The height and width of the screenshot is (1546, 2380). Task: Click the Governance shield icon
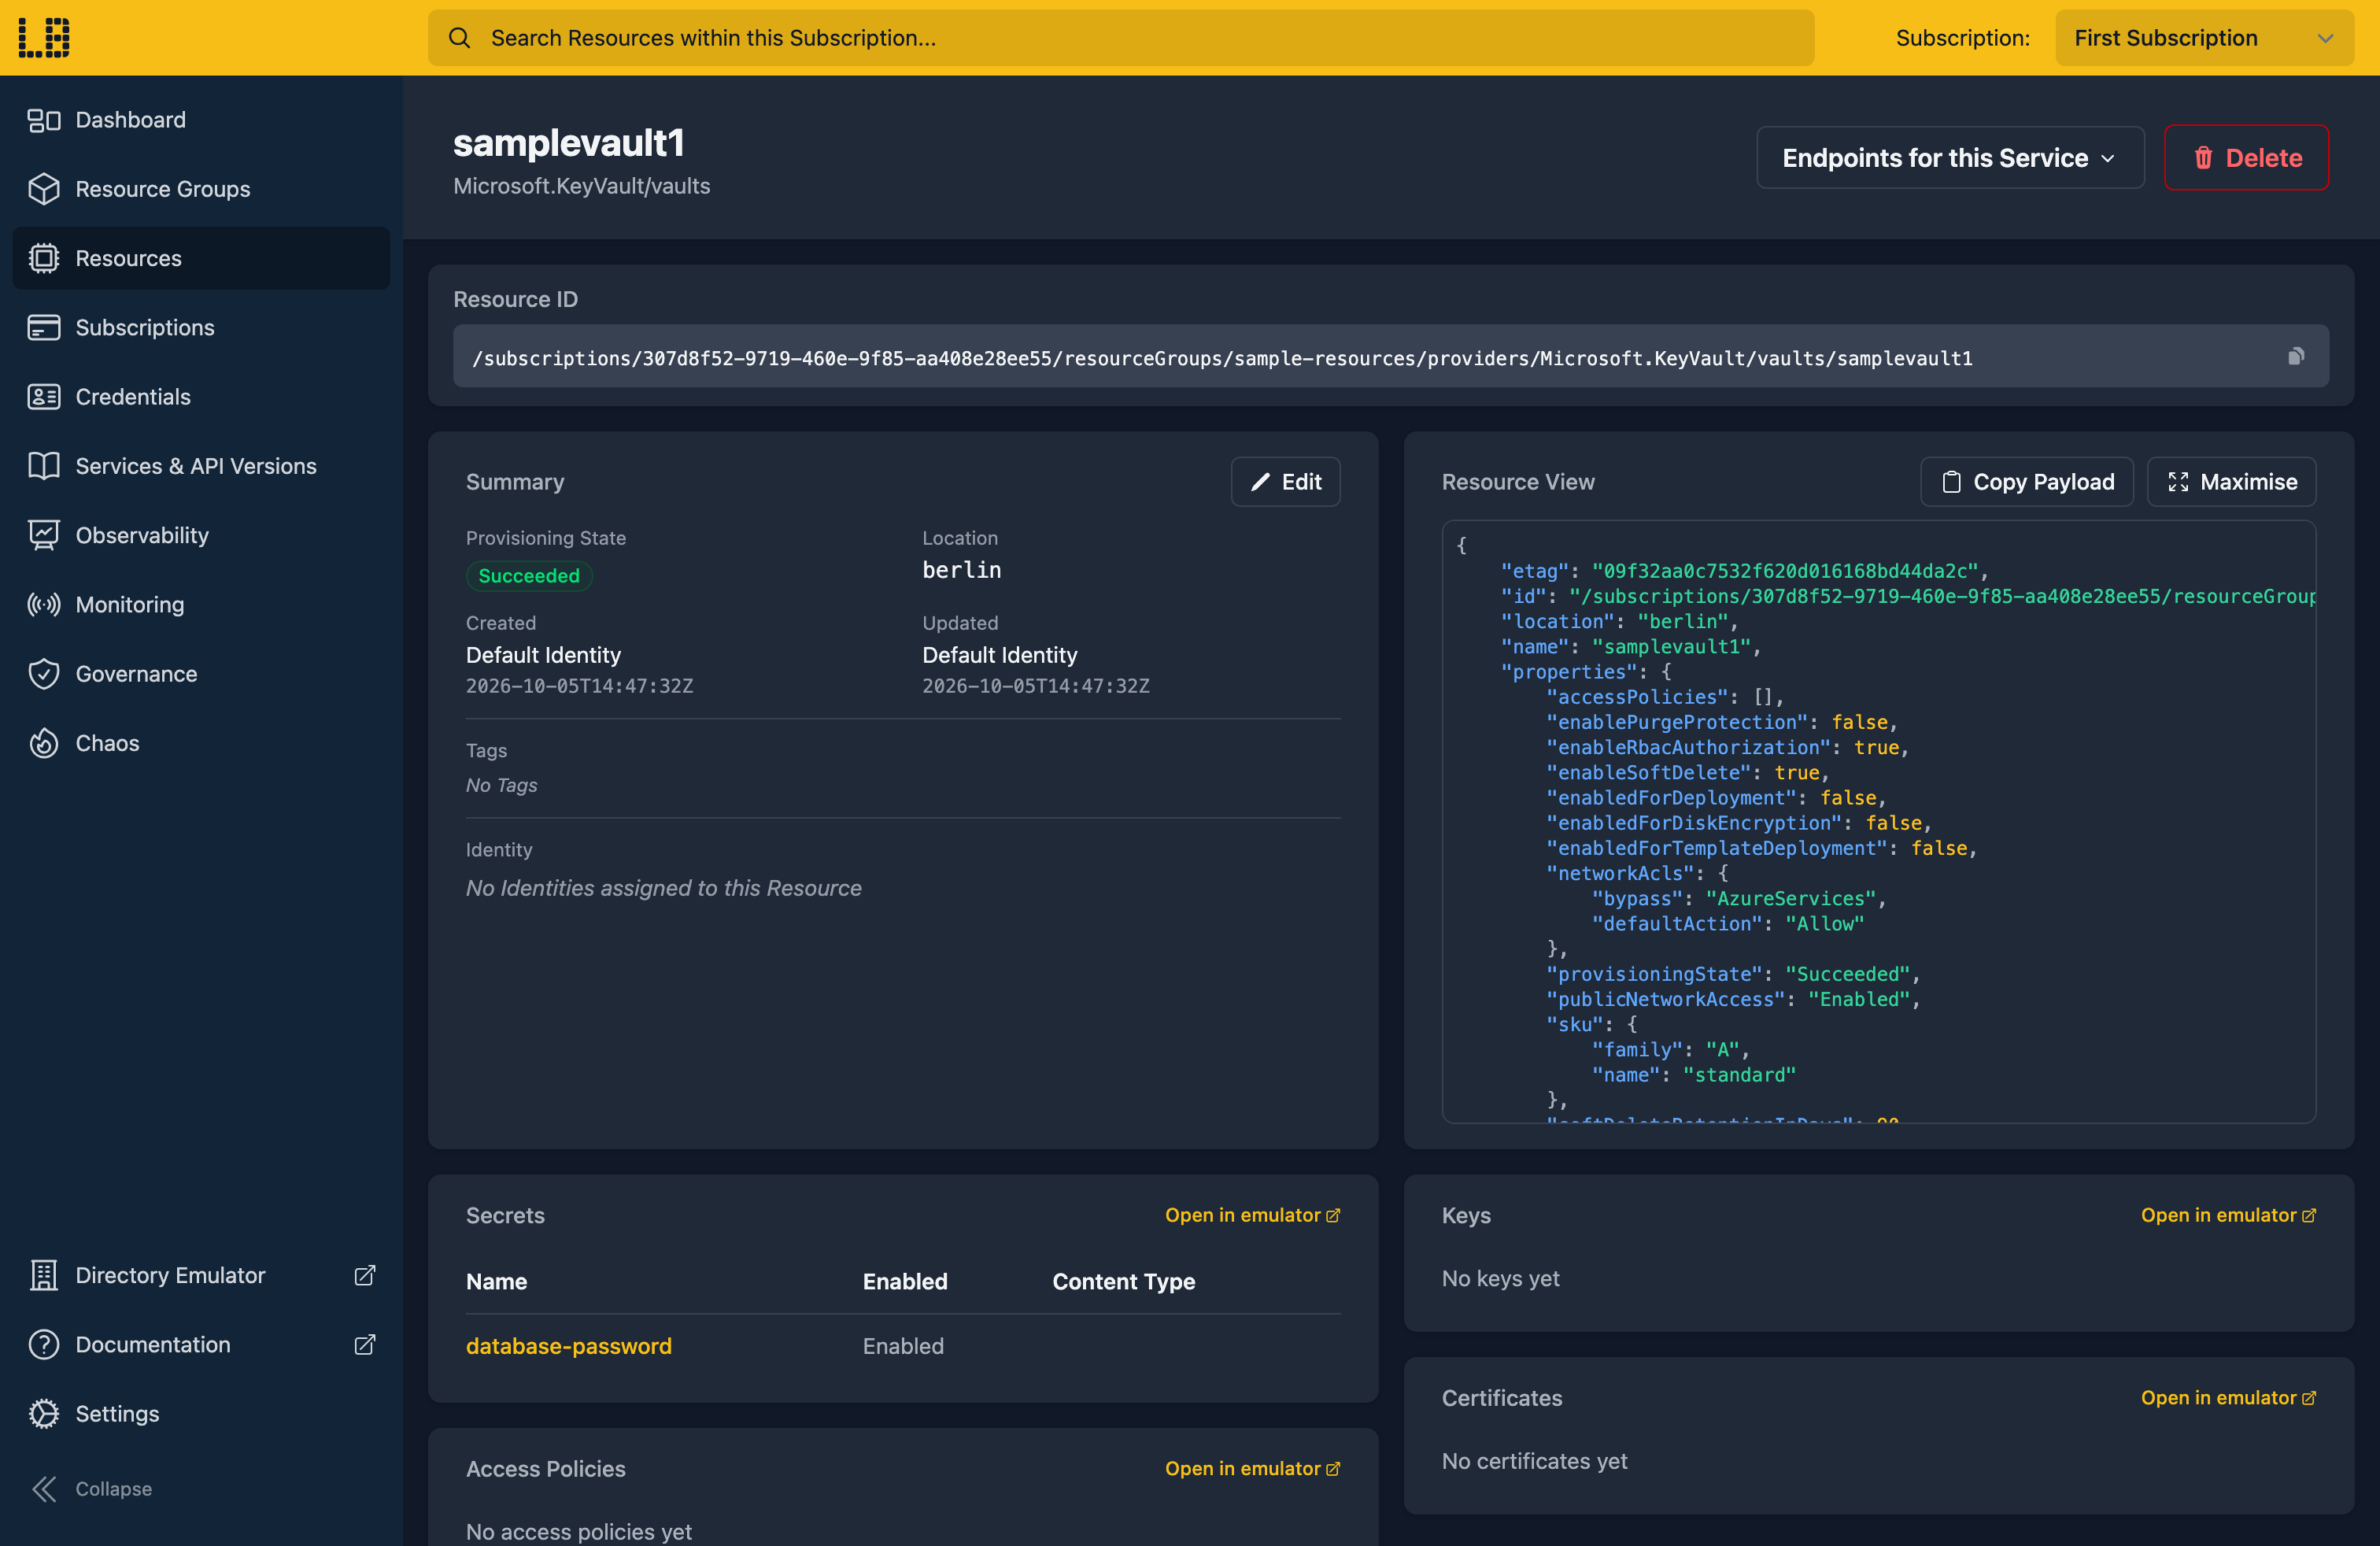tap(44, 674)
